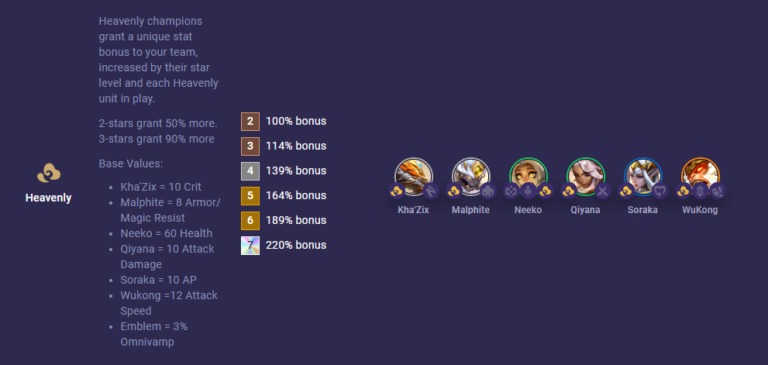Click the Heavenly trait name label

coord(48,198)
